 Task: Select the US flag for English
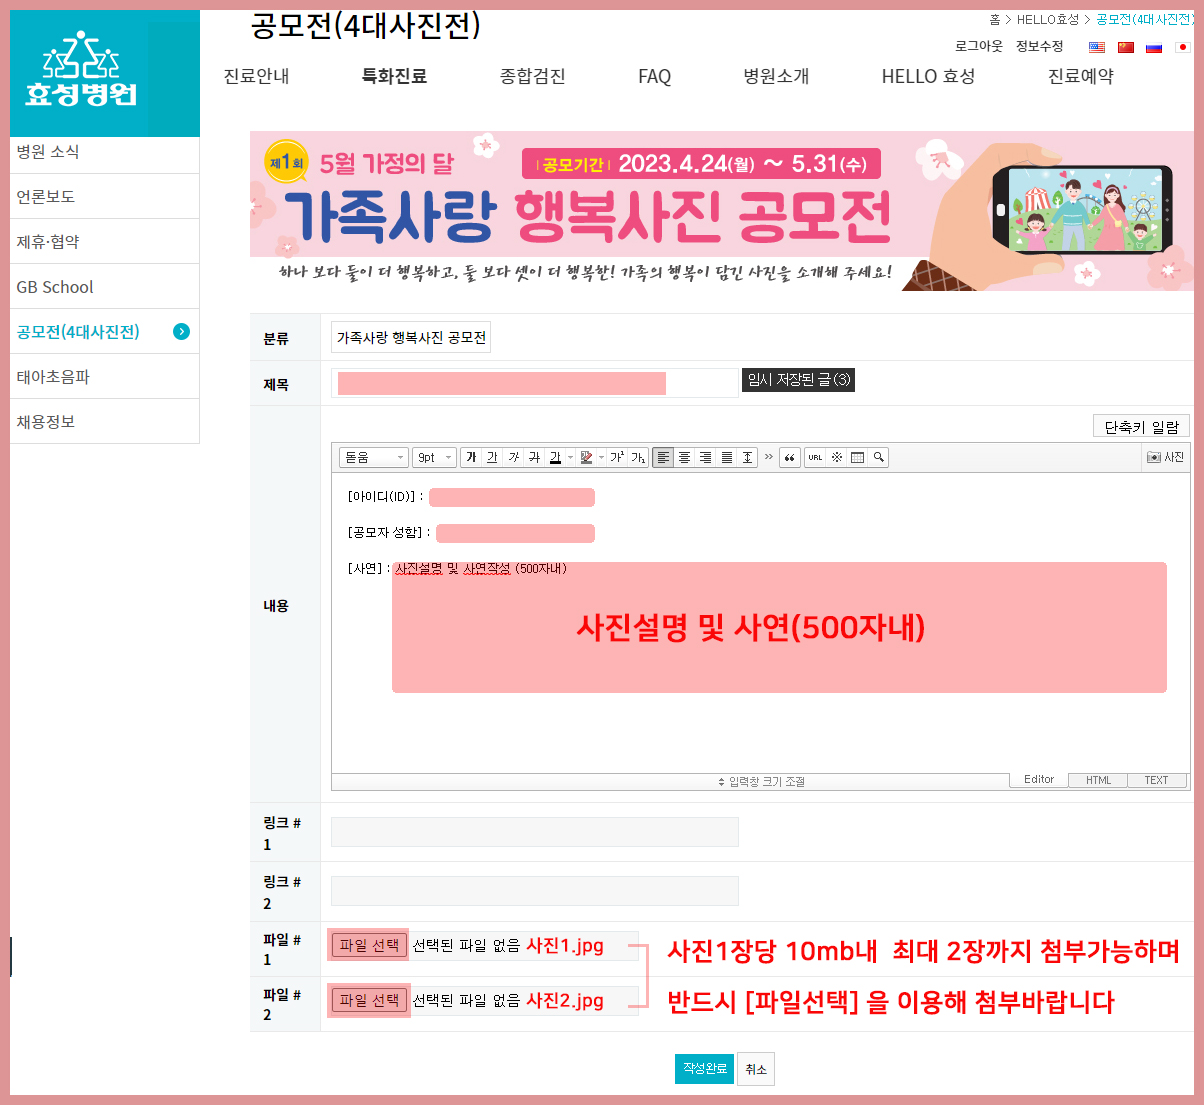[1097, 47]
